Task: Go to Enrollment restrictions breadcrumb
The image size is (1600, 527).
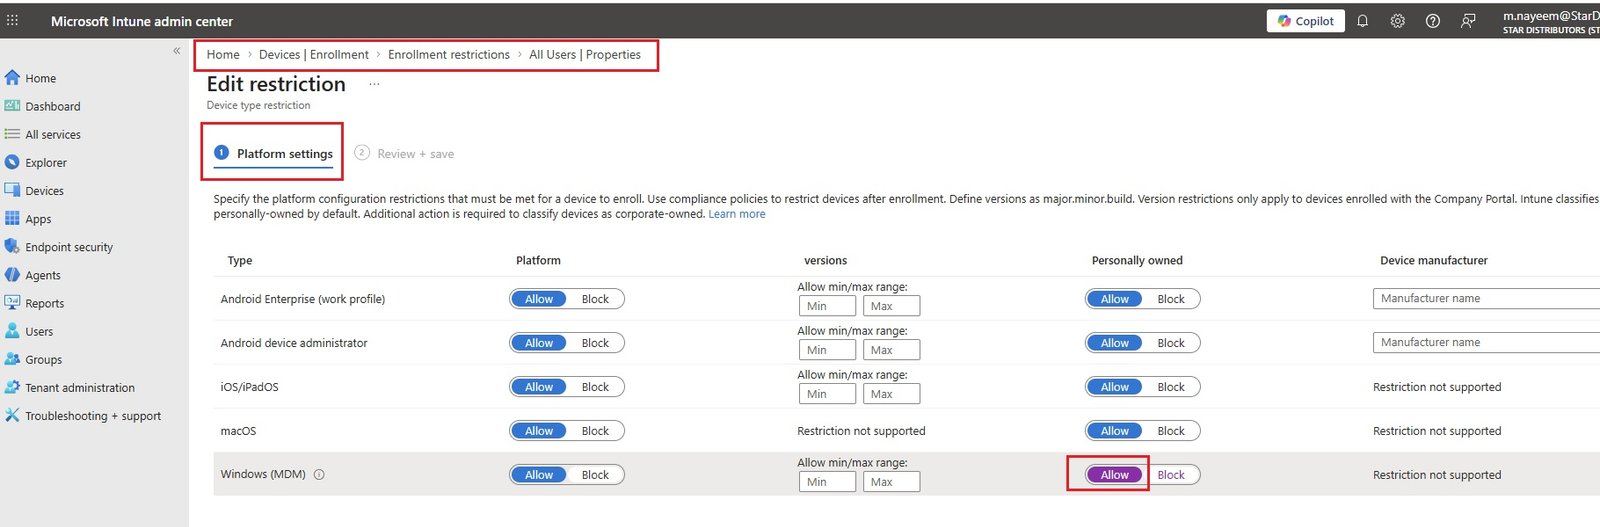Action: [x=449, y=54]
